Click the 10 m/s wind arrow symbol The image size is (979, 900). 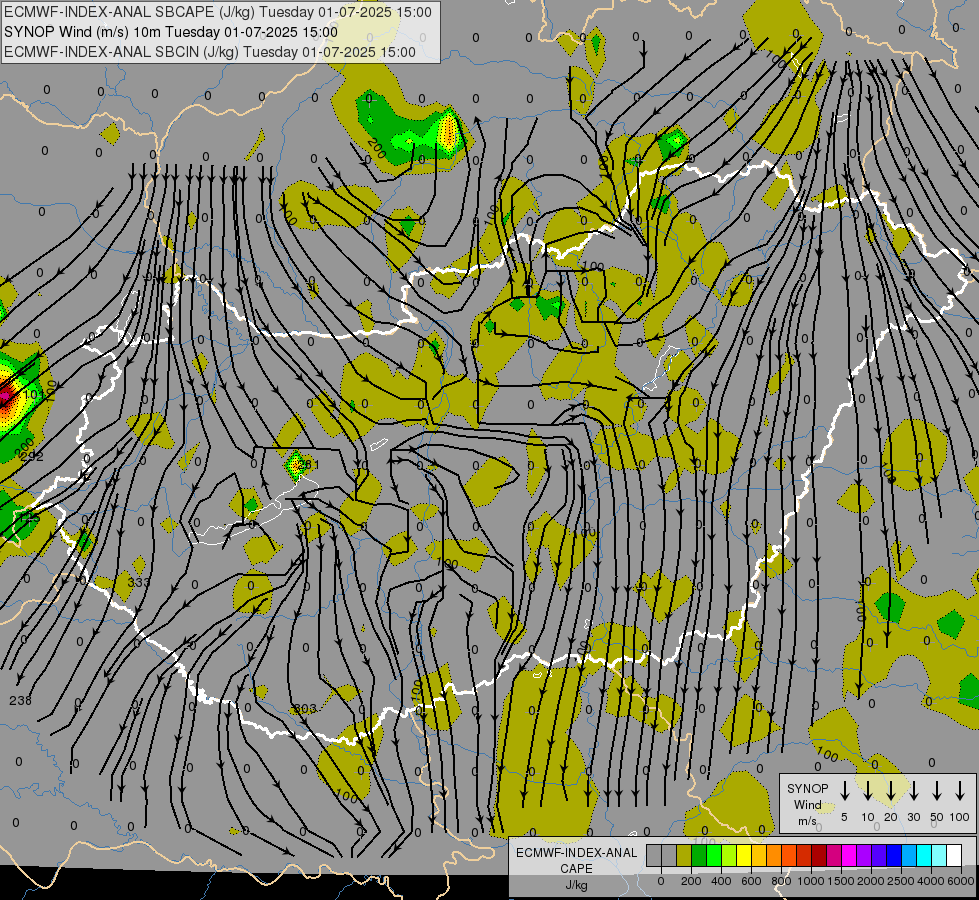tap(868, 791)
